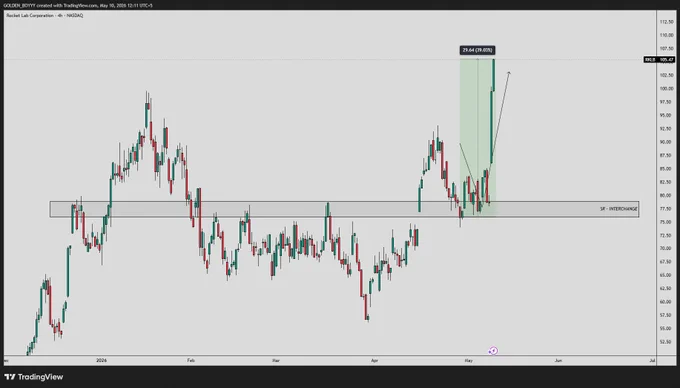Click the 80.00 price axis label
The width and height of the screenshot is (680, 388).
(x=666, y=195)
